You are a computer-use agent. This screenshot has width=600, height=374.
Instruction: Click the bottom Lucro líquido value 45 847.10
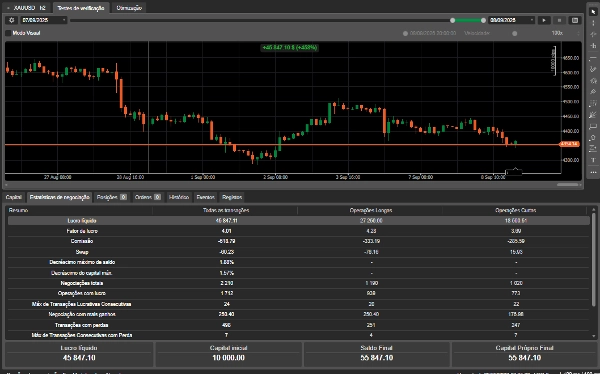click(x=79, y=358)
